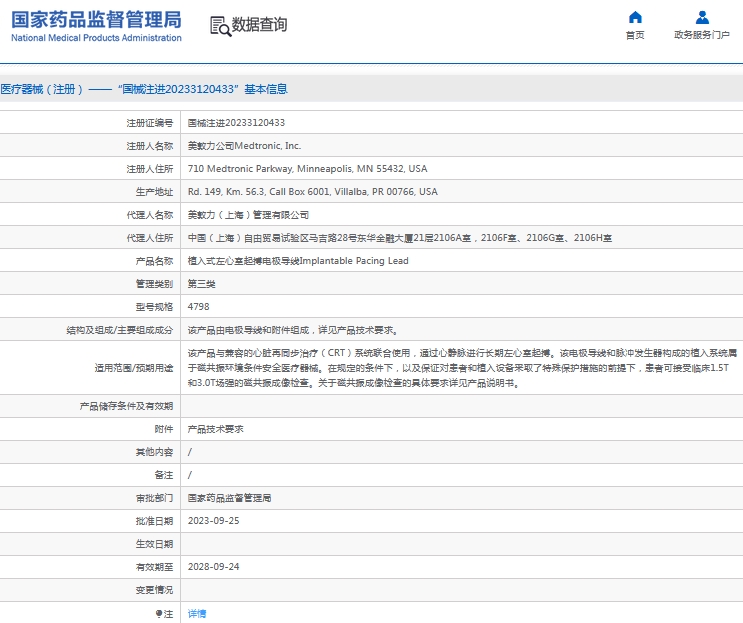Click the 附件 row label
This screenshot has width=743, height=623.
pyautogui.click(x=164, y=429)
